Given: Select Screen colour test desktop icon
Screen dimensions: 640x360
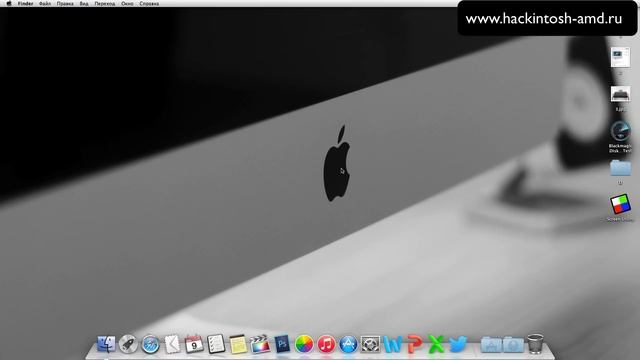Looking at the screenshot, I should click(x=620, y=204).
